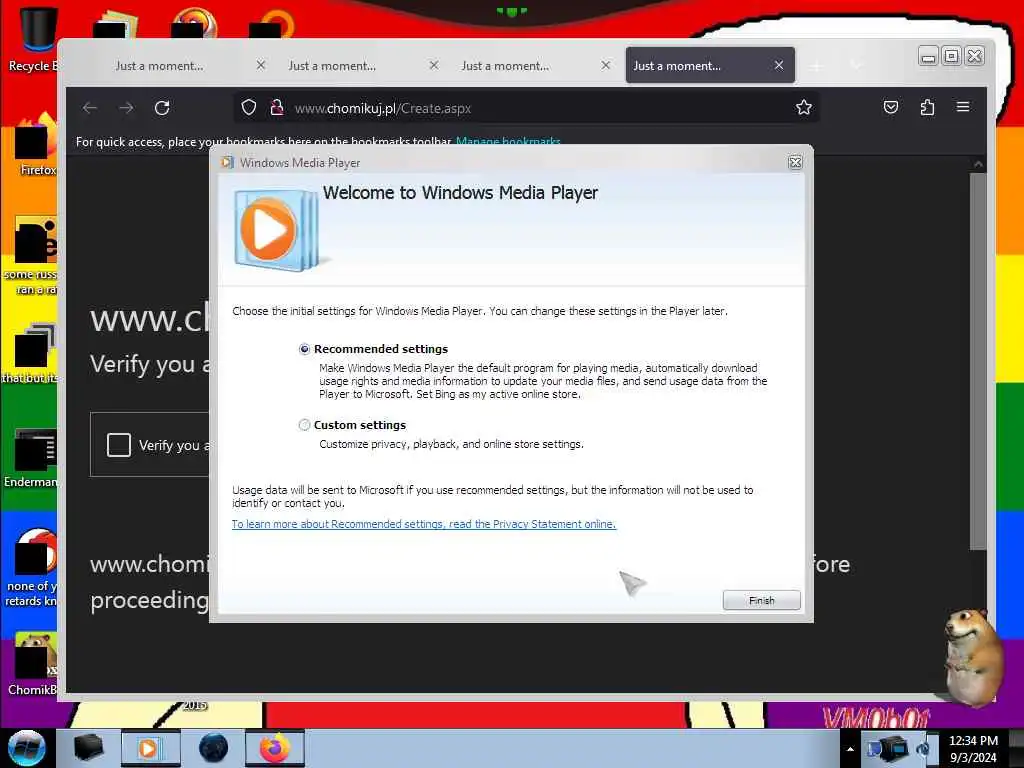Image resolution: width=1024 pixels, height=768 pixels.
Task: Switch to the third Just a moment tab
Action: (505, 65)
